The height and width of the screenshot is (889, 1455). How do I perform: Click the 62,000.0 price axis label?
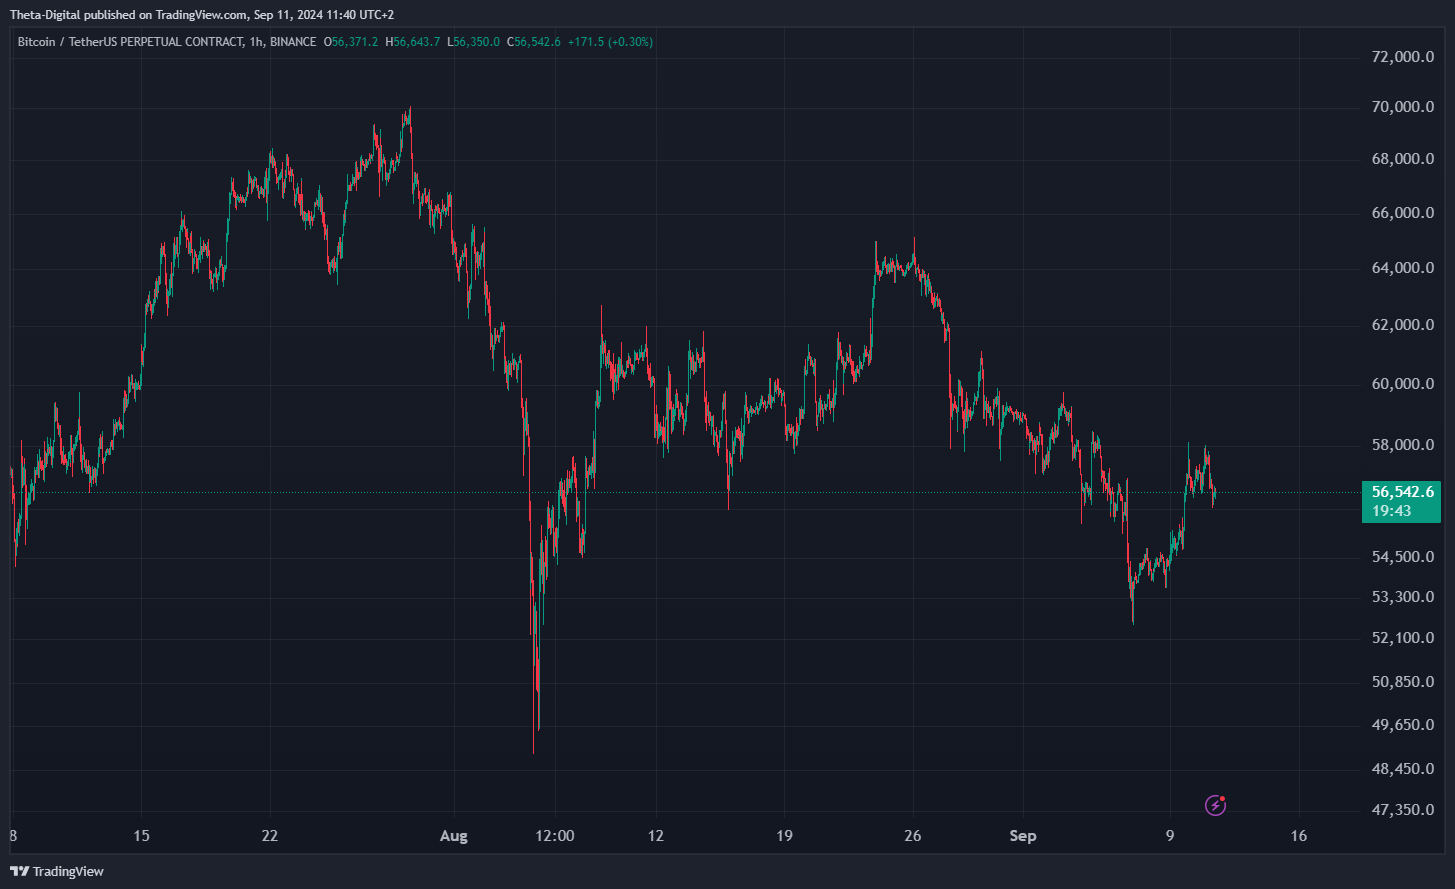pos(1403,325)
